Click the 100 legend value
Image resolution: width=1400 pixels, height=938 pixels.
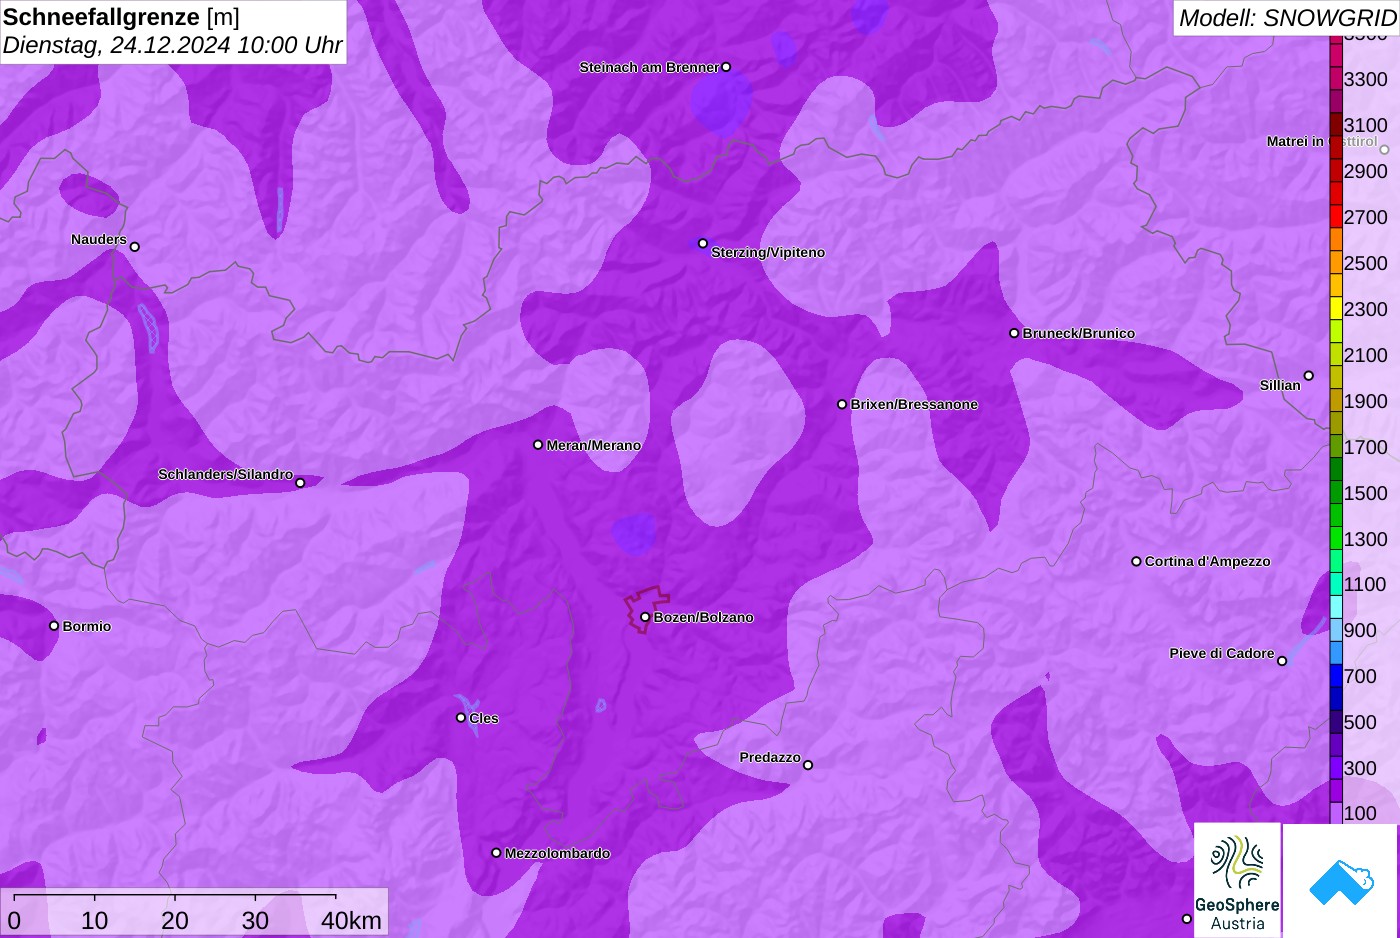tap(1360, 813)
